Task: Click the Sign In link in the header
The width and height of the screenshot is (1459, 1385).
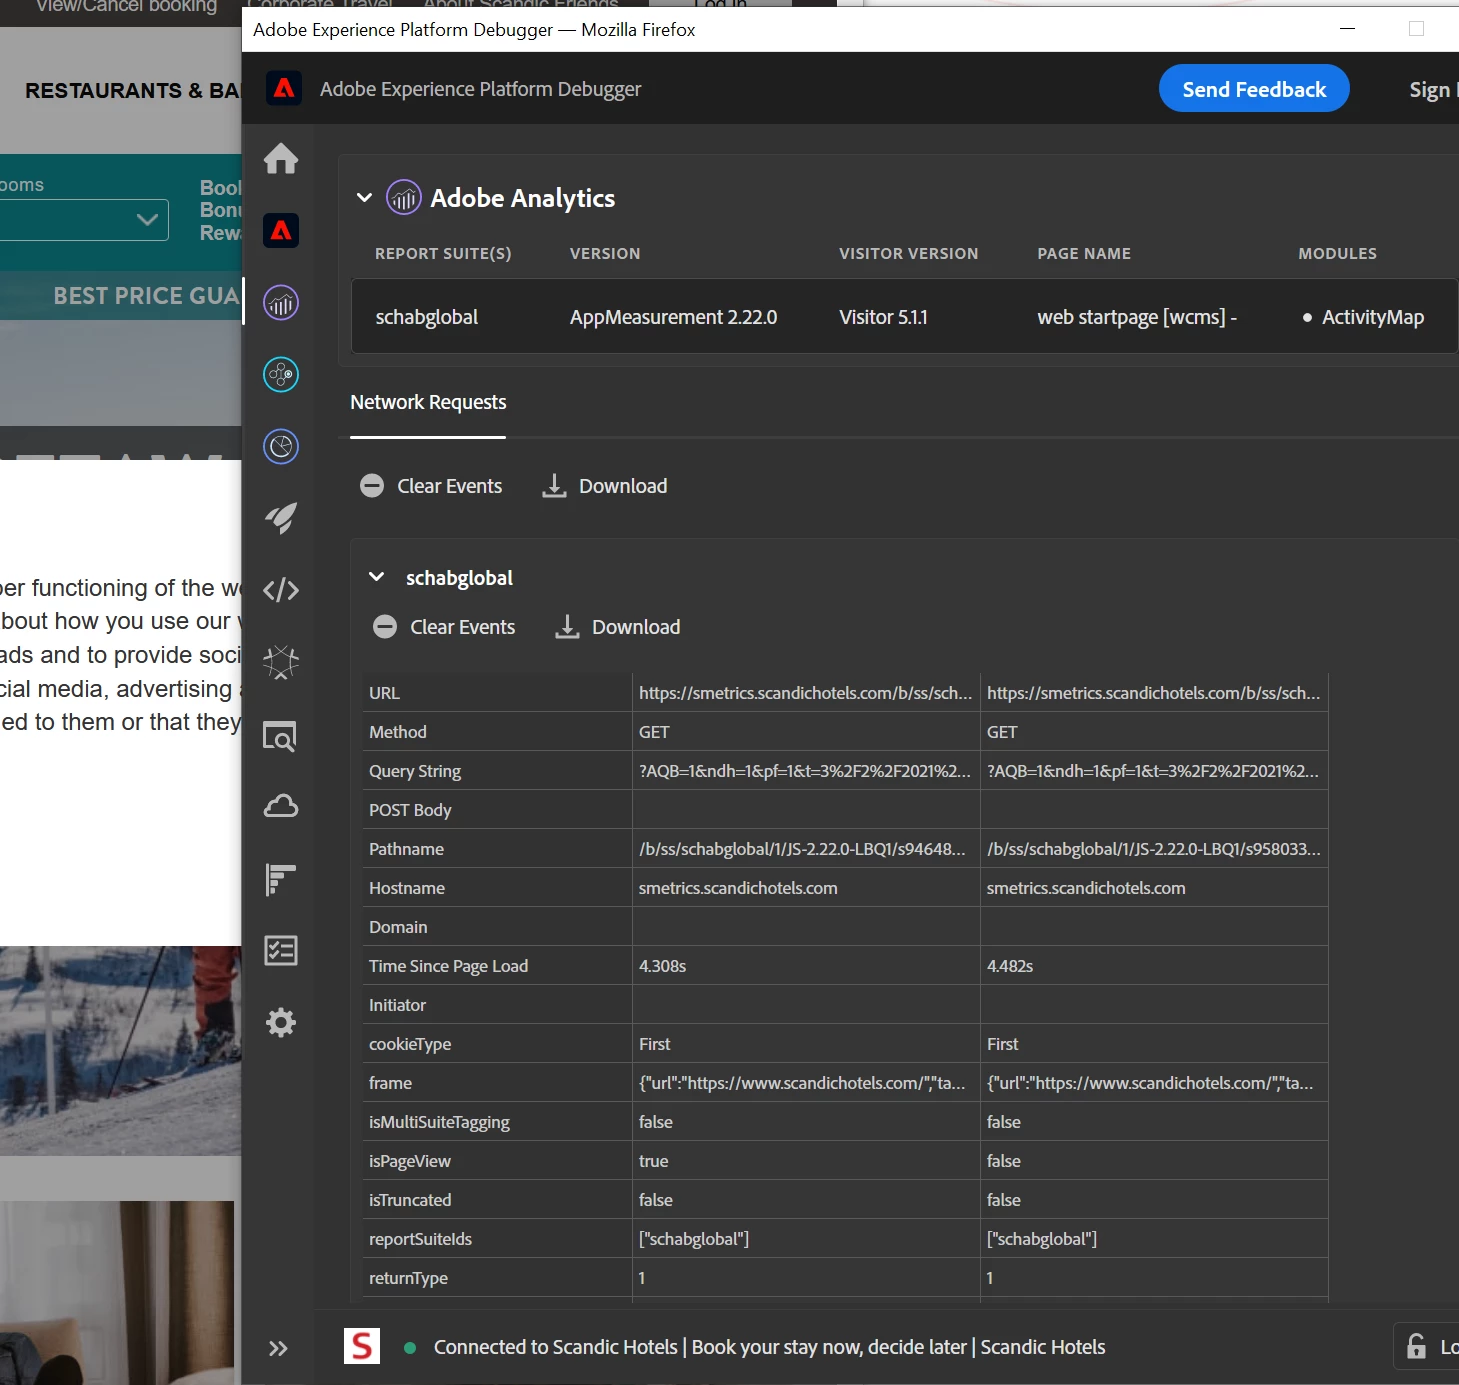Action: [x=1433, y=90]
